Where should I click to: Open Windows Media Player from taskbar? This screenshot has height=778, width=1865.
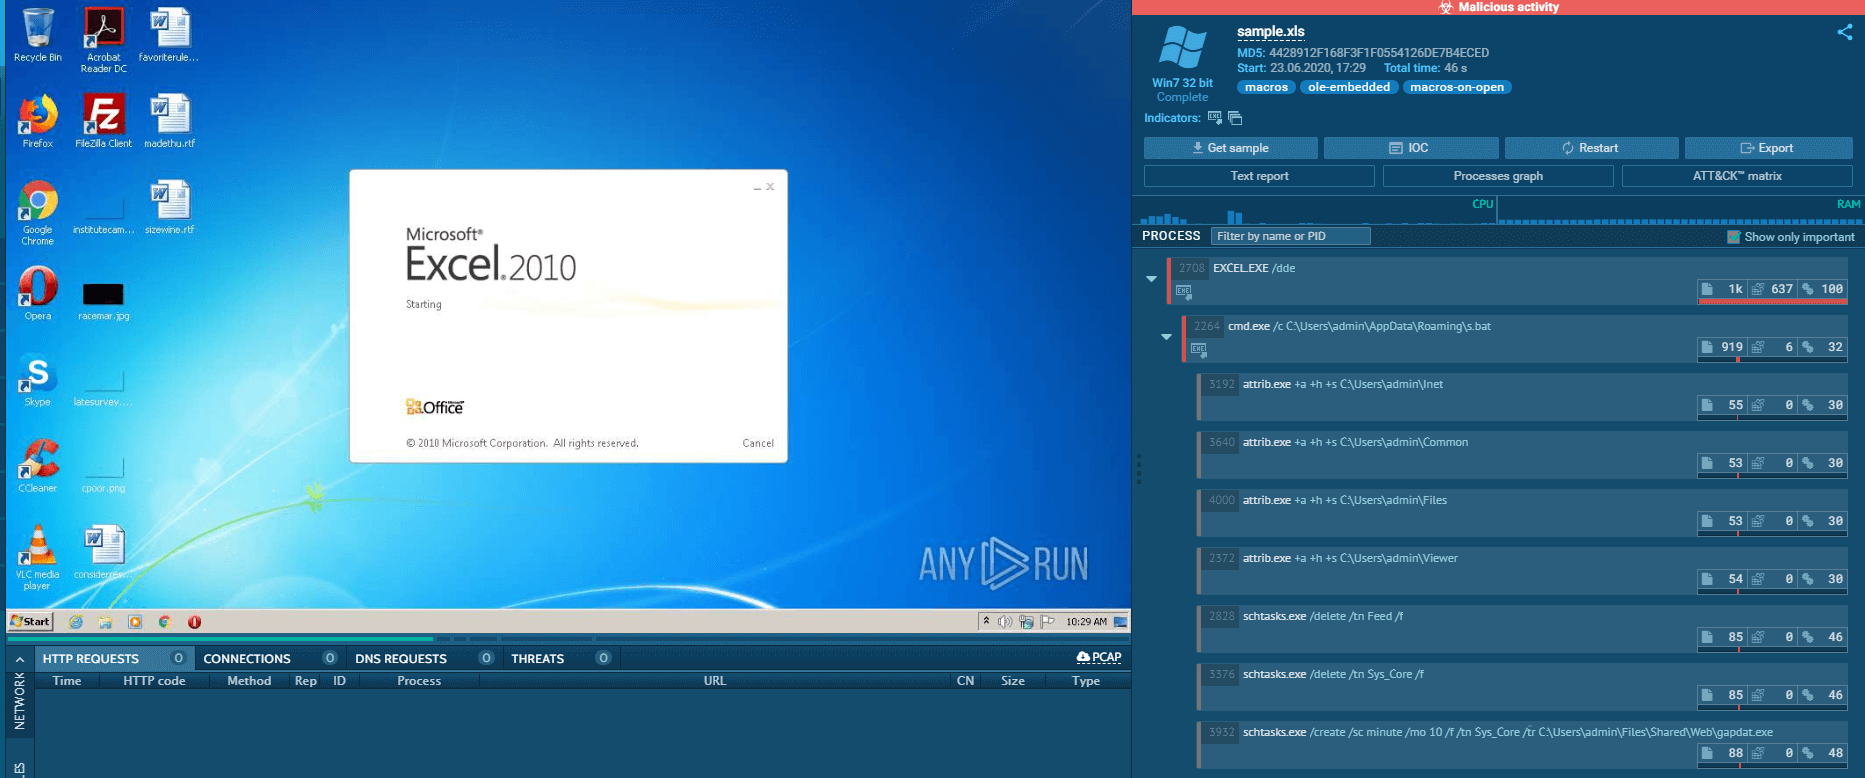(x=135, y=622)
